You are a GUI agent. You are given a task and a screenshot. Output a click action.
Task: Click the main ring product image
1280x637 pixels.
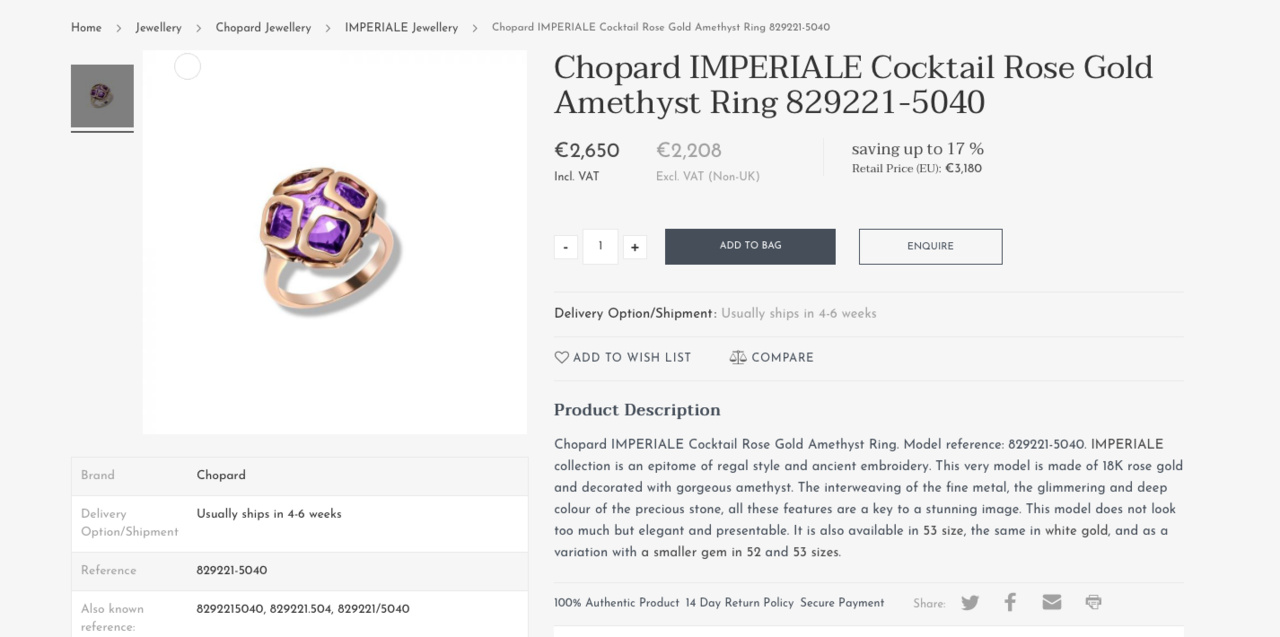tap(333, 242)
